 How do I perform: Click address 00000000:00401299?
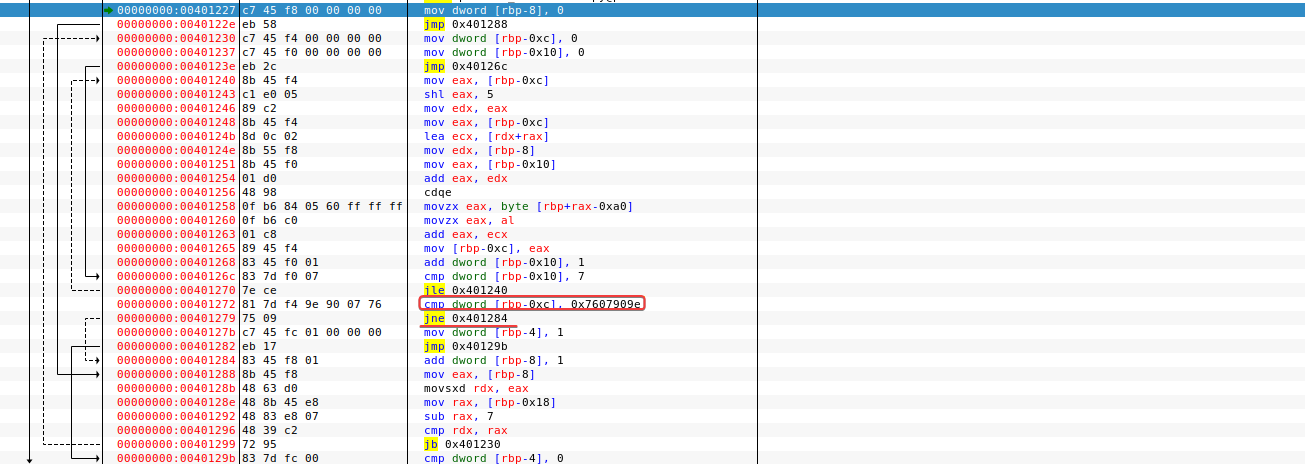(177, 444)
